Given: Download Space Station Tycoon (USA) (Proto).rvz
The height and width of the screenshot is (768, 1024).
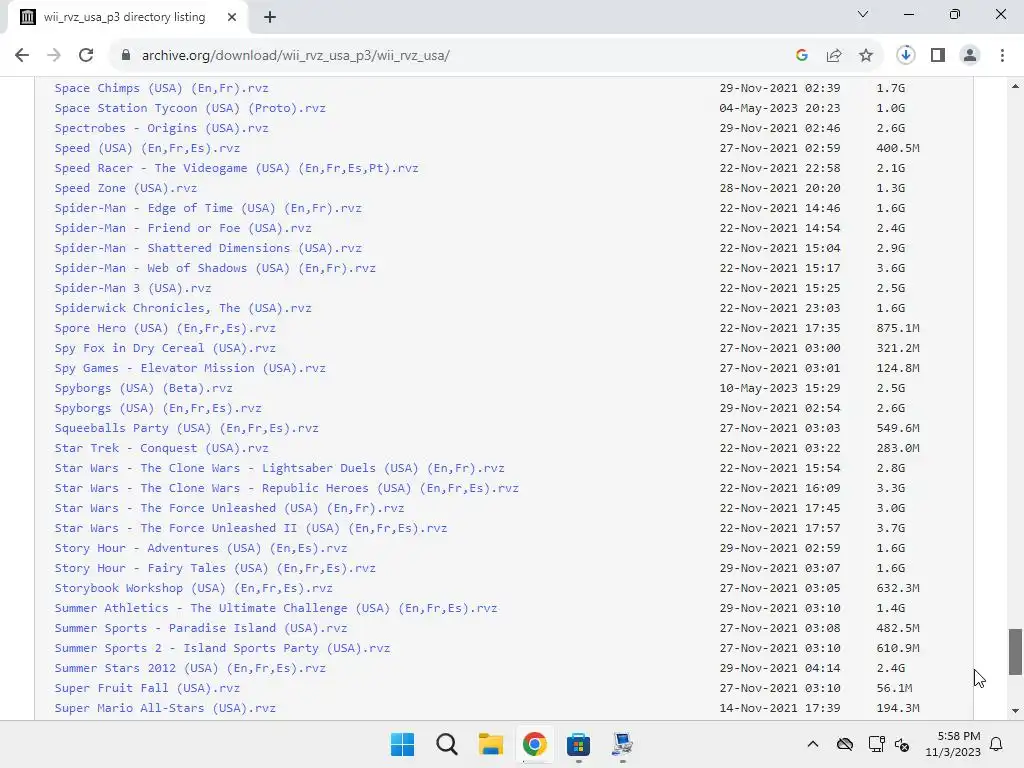Looking at the screenshot, I should click(x=190, y=108).
